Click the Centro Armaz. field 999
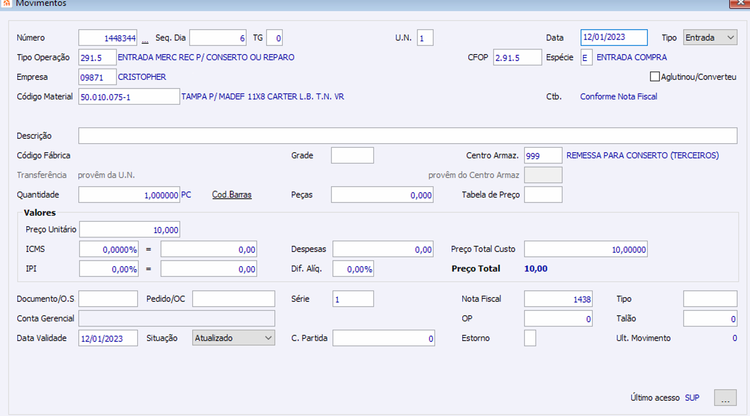 tap(543, 155)
